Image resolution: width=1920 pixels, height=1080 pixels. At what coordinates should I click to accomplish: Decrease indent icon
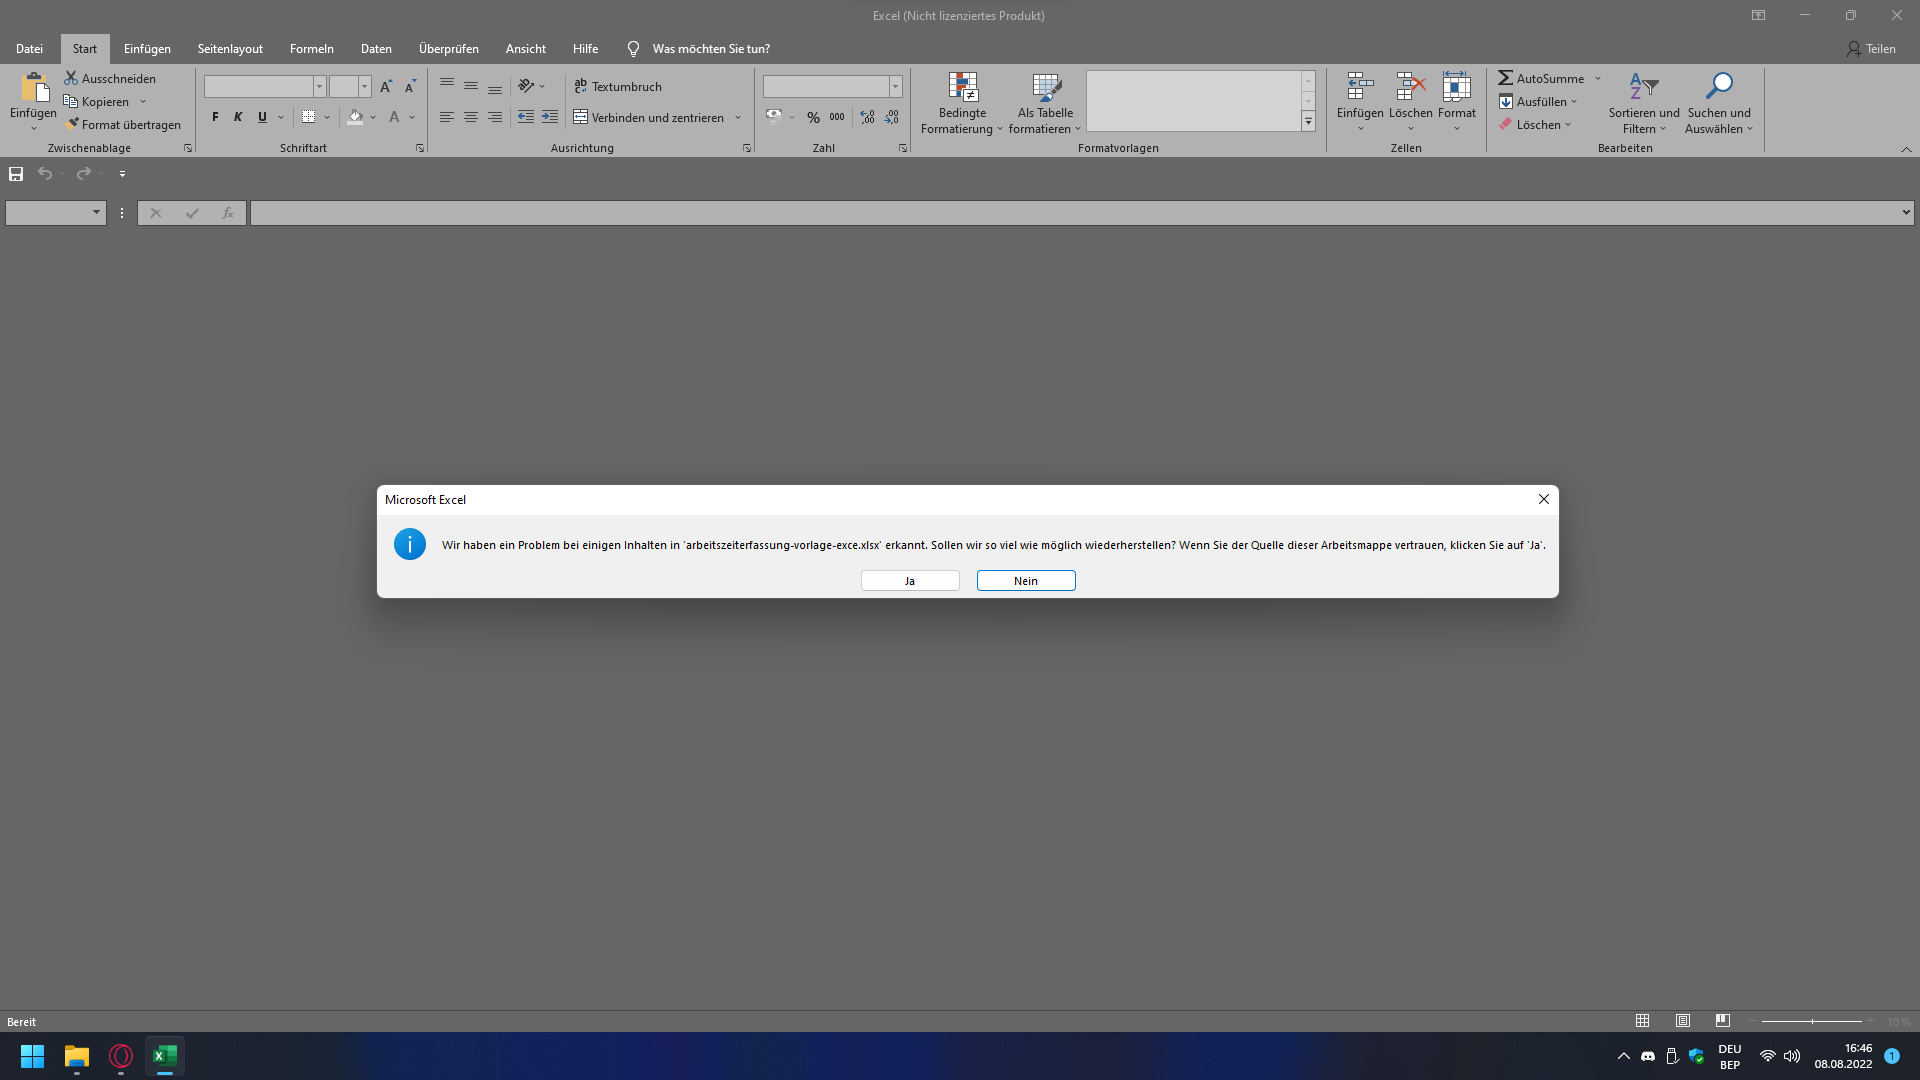coord(526,117)
